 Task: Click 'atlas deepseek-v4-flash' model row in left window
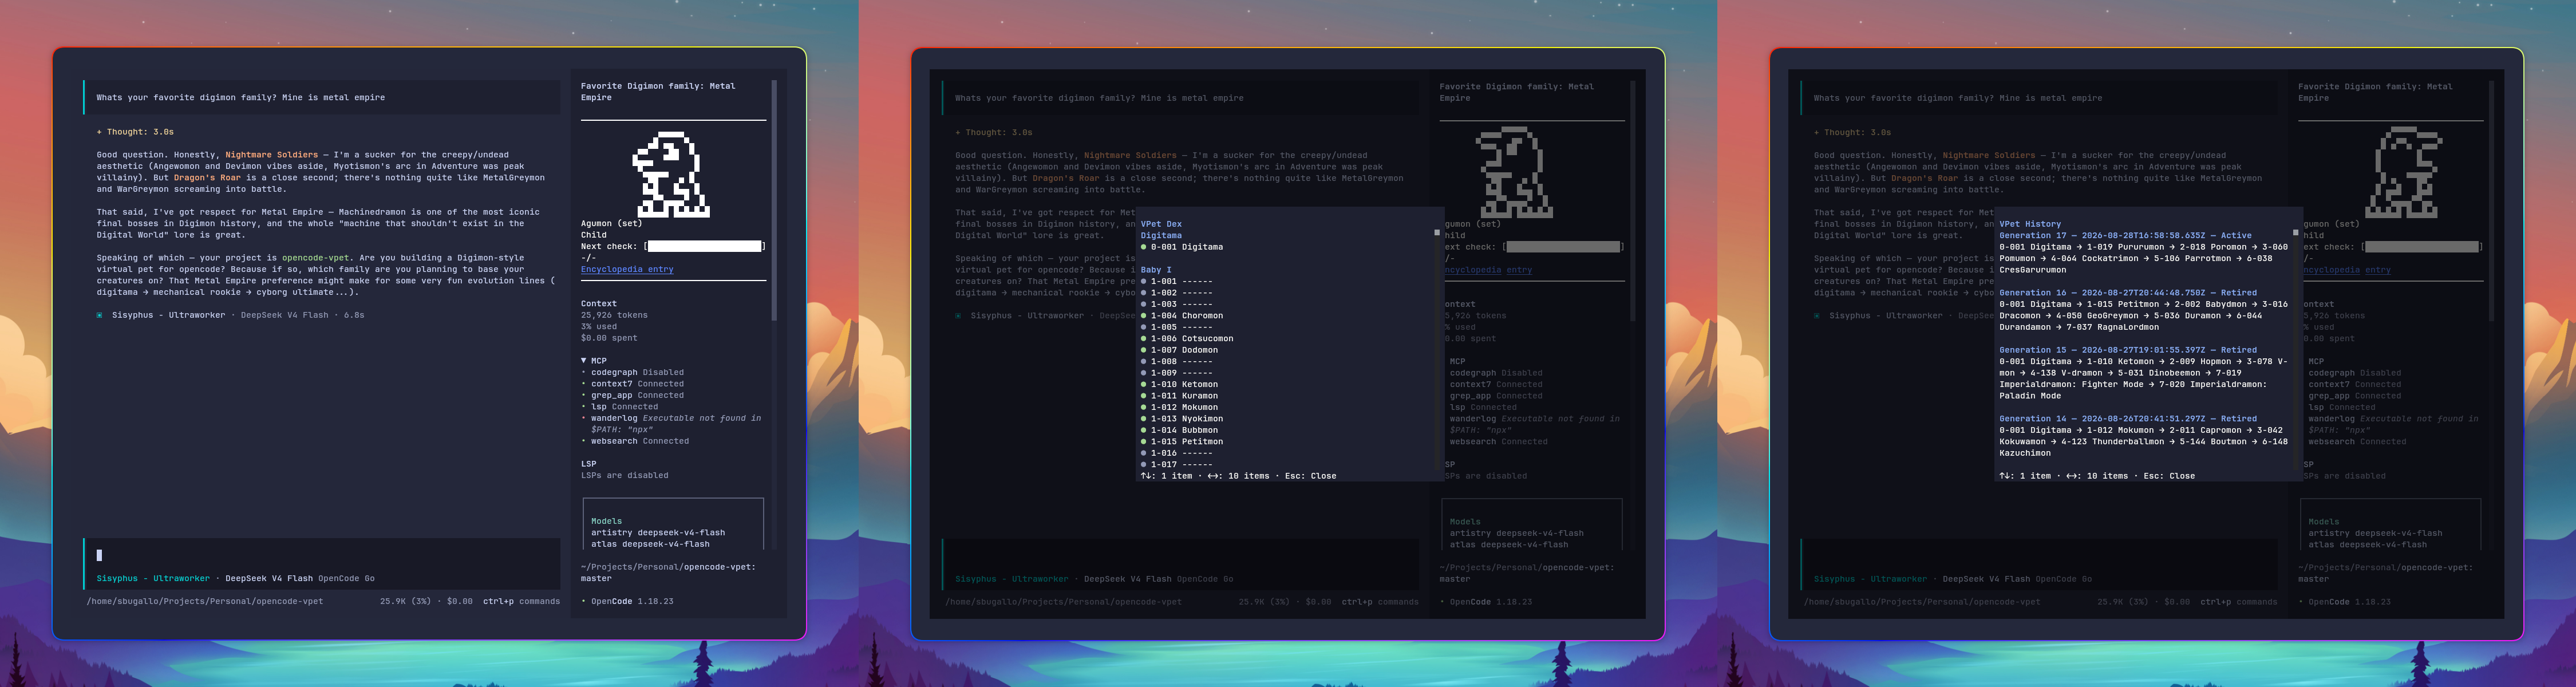650,545
